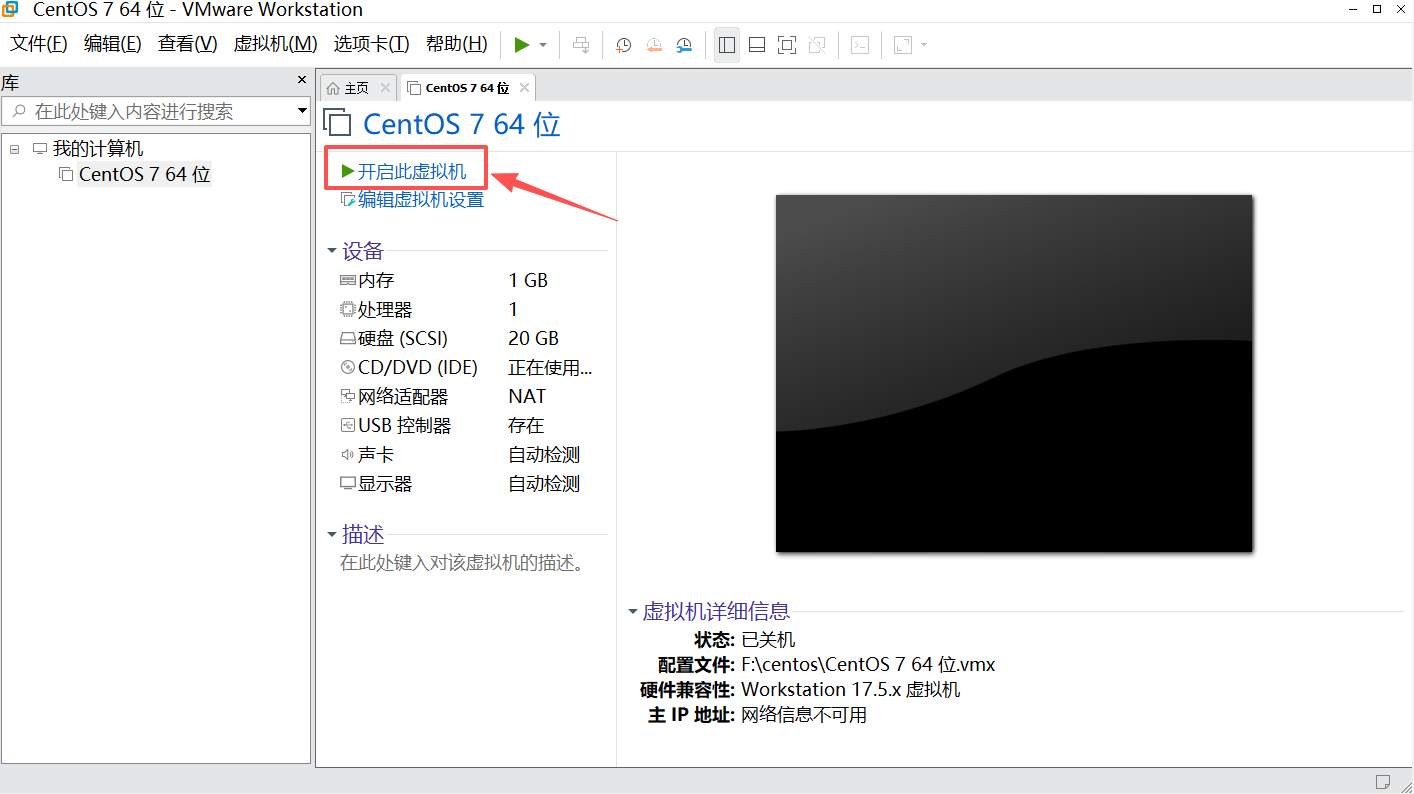Click the console view toolbar icon
Image resolution: width=1414 pixels, height=794 pixels.
tap(860, 45)
